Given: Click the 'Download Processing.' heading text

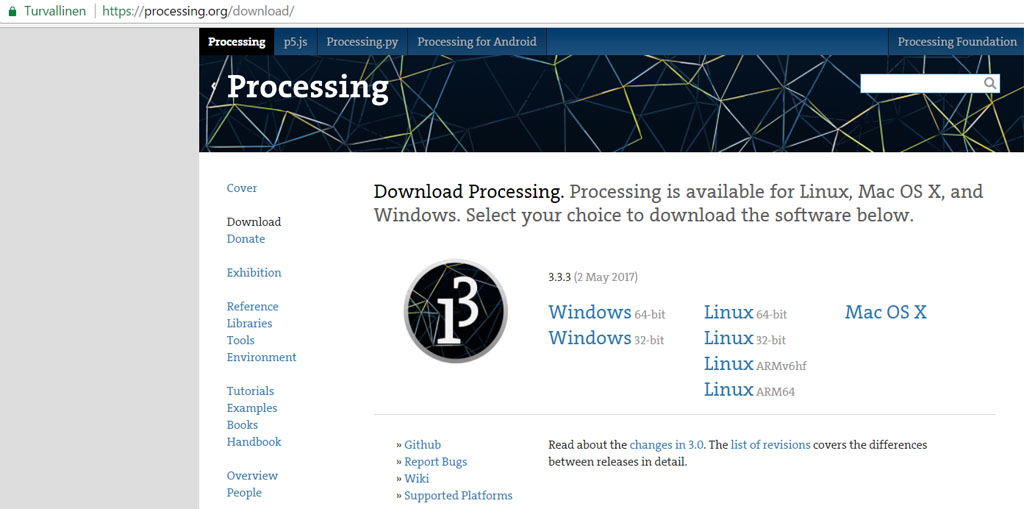Looking at the screenshot, I should 469,192.
